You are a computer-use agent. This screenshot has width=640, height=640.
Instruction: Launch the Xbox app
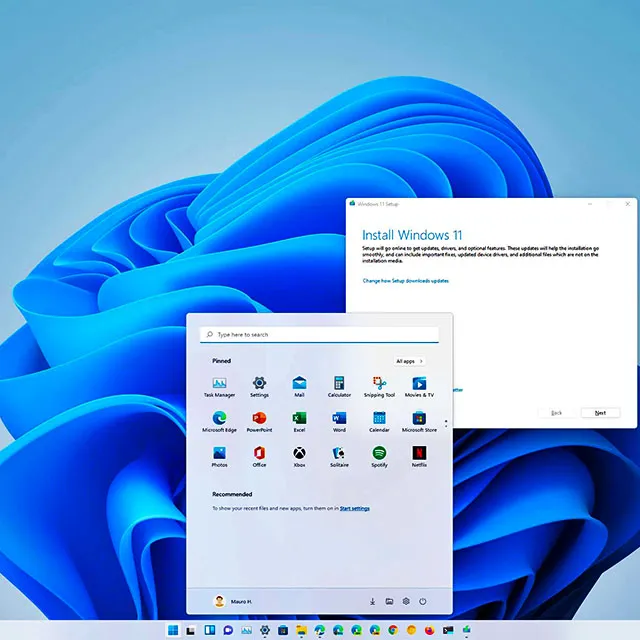(x=299, y=457)
